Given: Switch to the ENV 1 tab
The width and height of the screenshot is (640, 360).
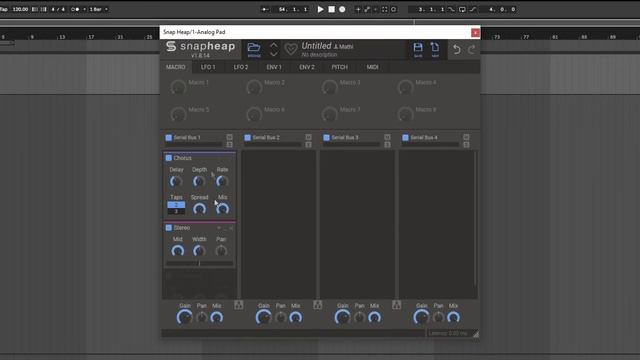Looking at the screenshot, I should tap(274, 67).
